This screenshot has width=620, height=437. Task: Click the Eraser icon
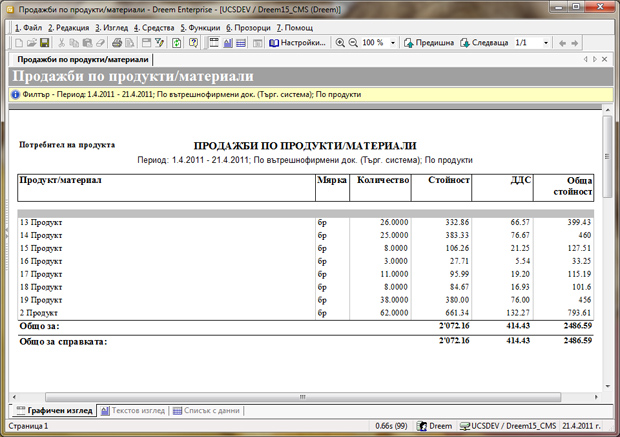(100, 43)
